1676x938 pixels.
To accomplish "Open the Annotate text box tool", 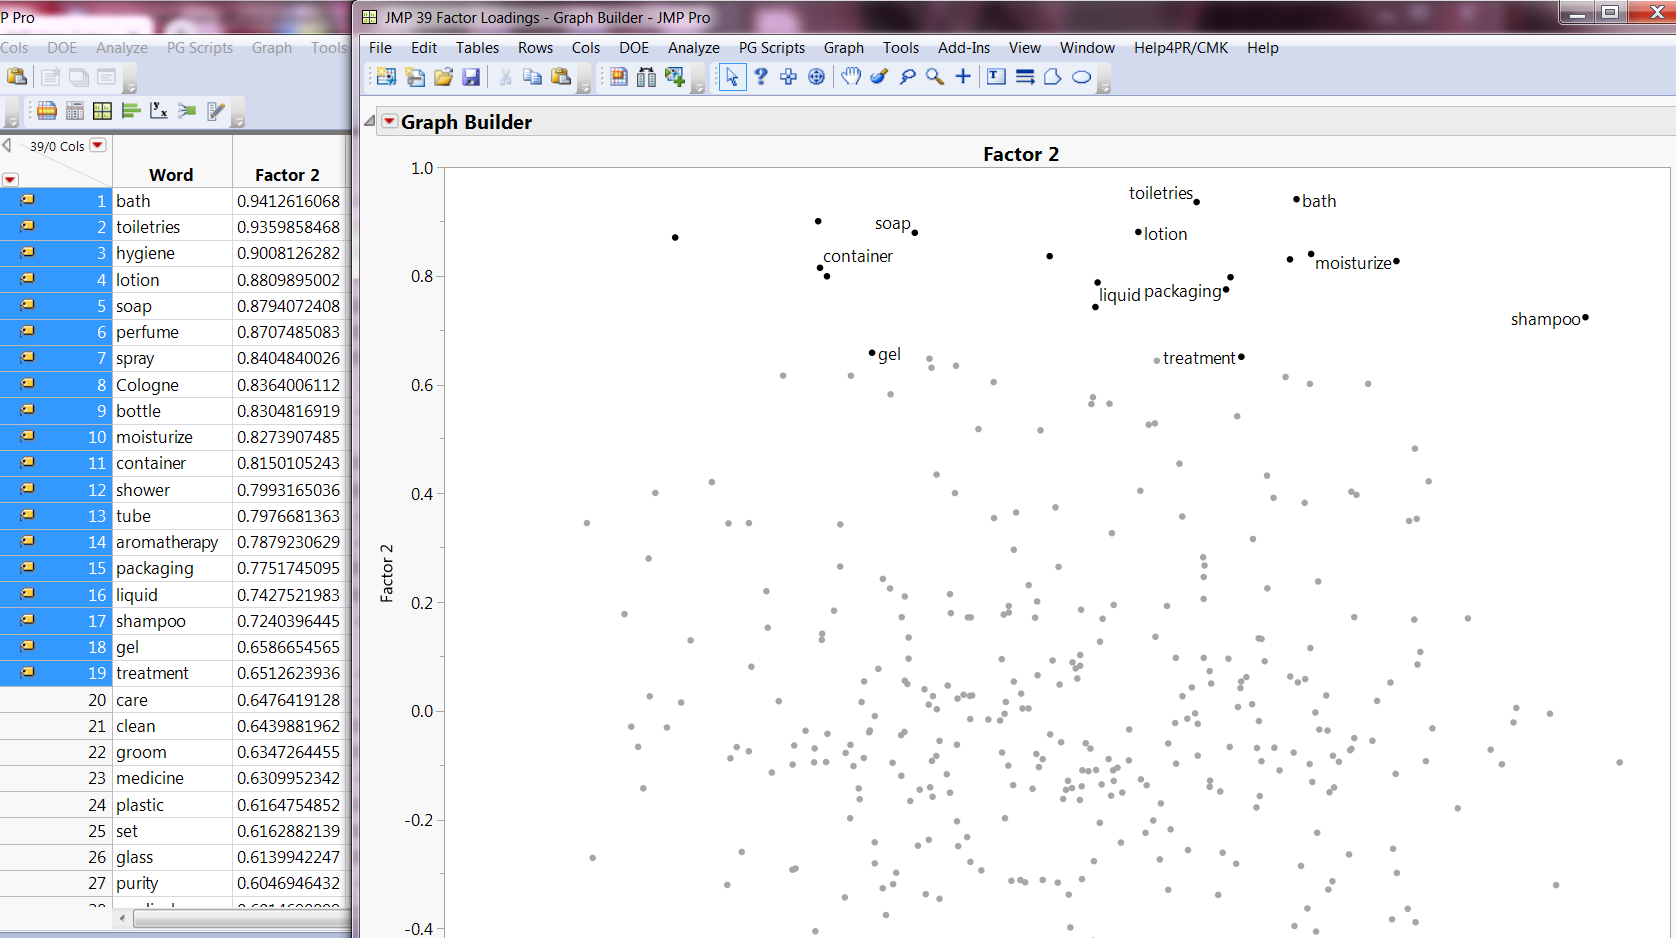I will (995, 76).
